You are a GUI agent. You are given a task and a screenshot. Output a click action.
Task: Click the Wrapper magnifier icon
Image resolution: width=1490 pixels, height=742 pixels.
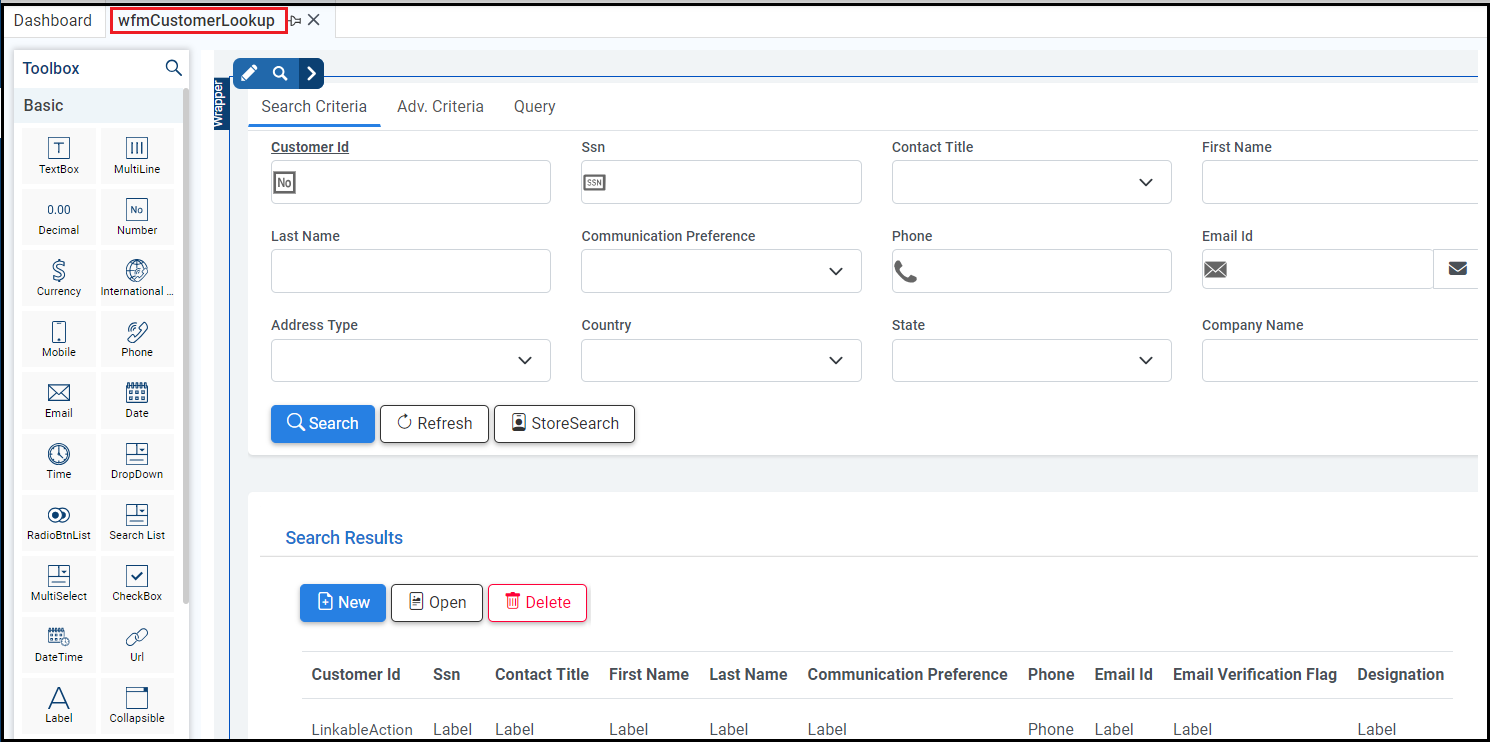[x=280, y=73]
